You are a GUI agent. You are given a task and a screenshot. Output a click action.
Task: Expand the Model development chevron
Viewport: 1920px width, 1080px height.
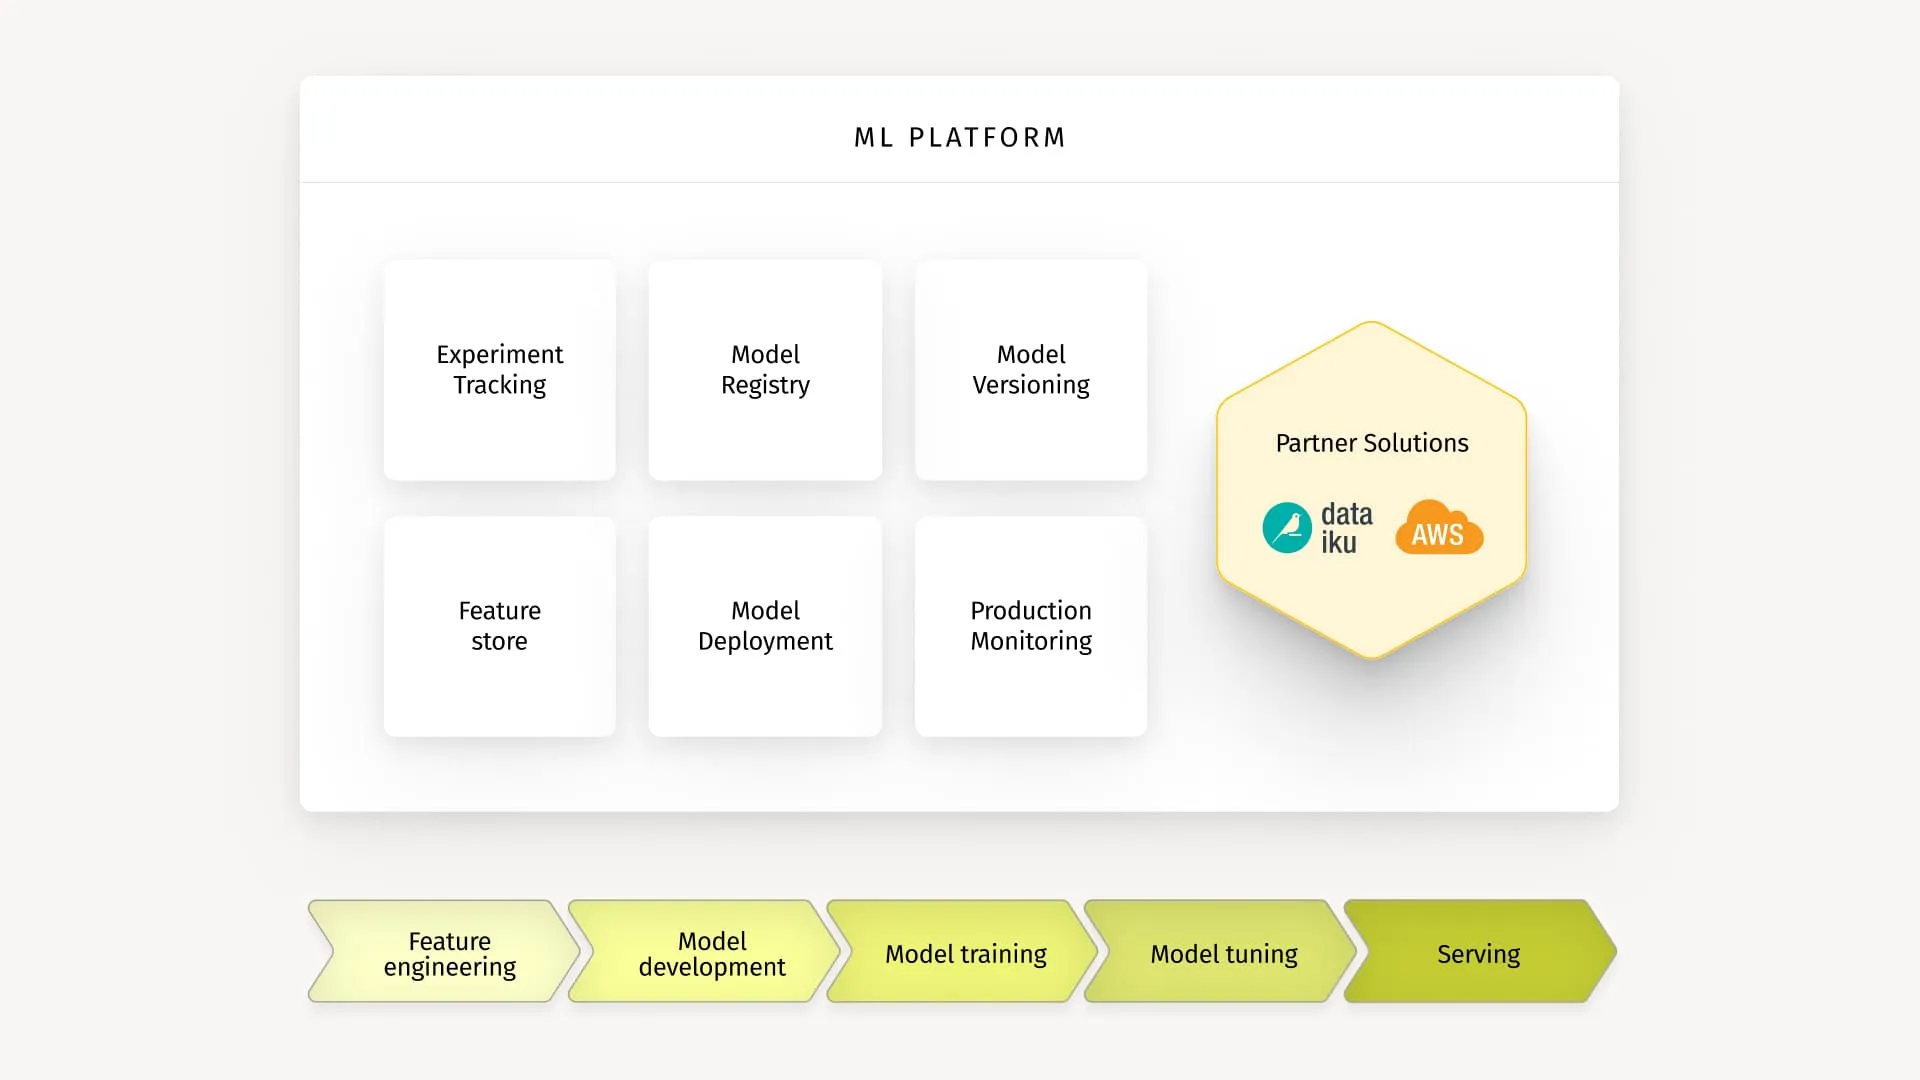click(x=710, y=953)
